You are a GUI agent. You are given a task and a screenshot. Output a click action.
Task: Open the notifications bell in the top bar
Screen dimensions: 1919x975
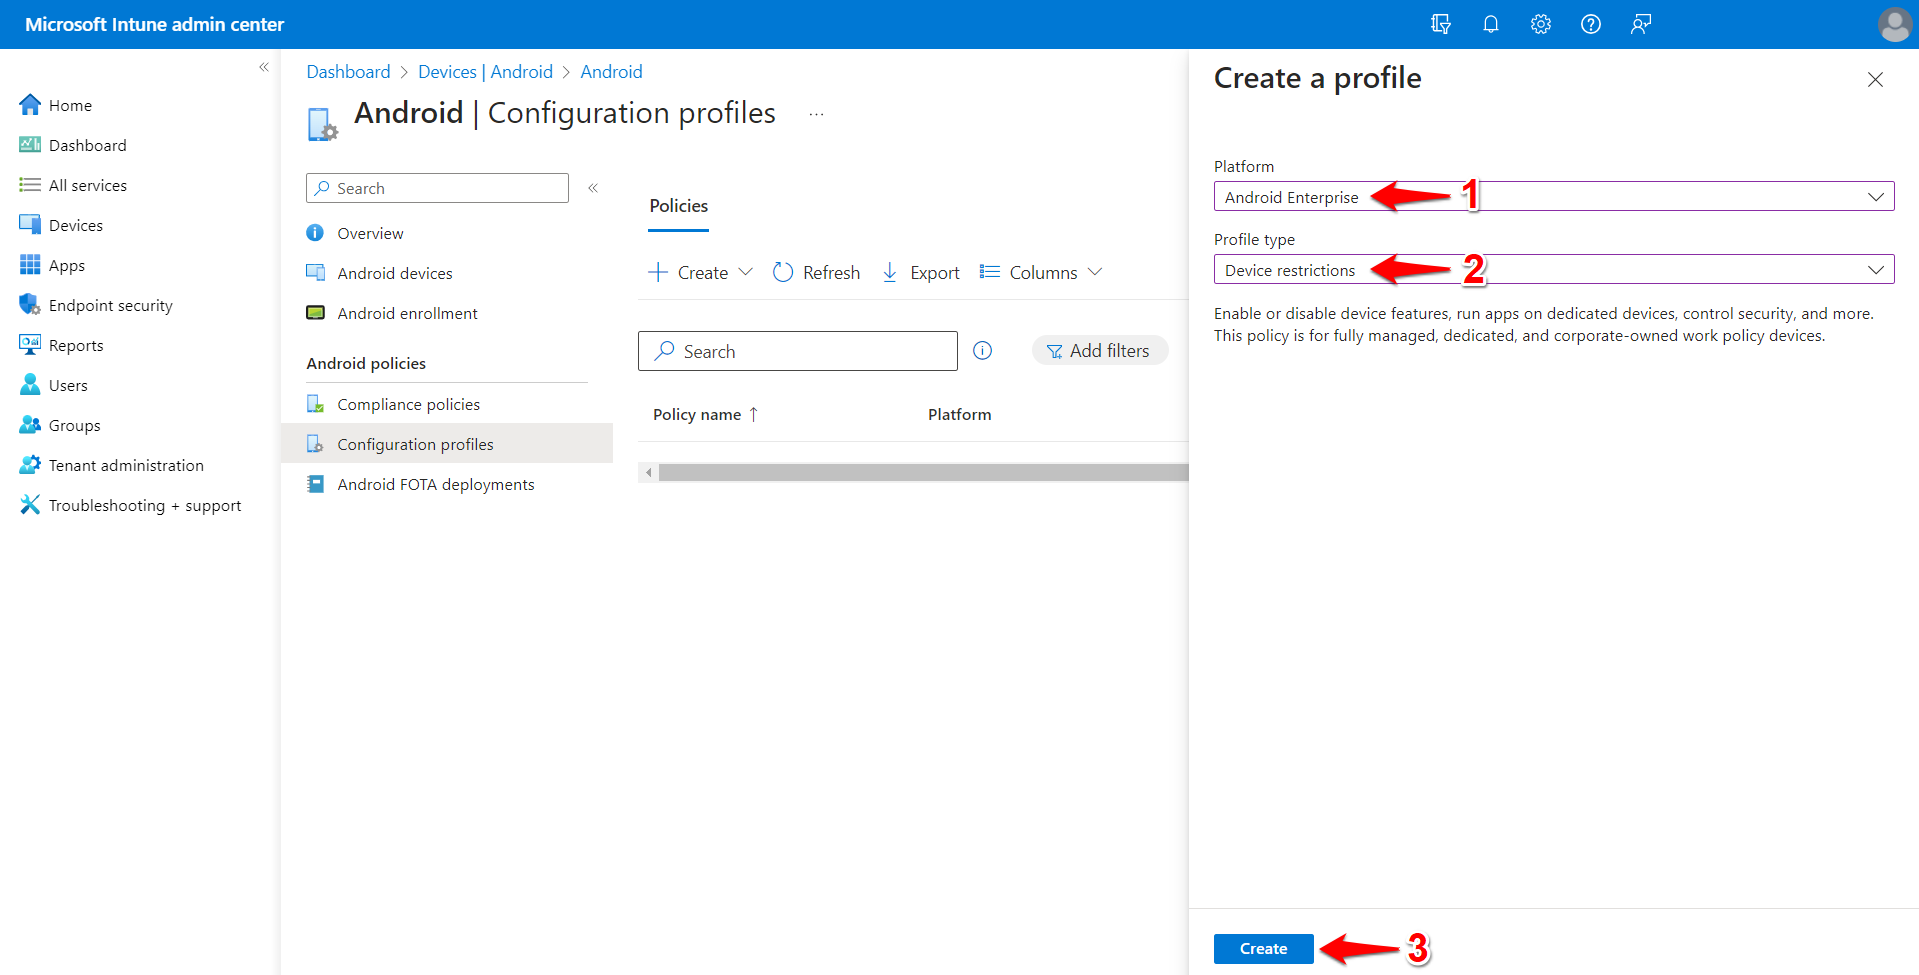pos(1490,23)
